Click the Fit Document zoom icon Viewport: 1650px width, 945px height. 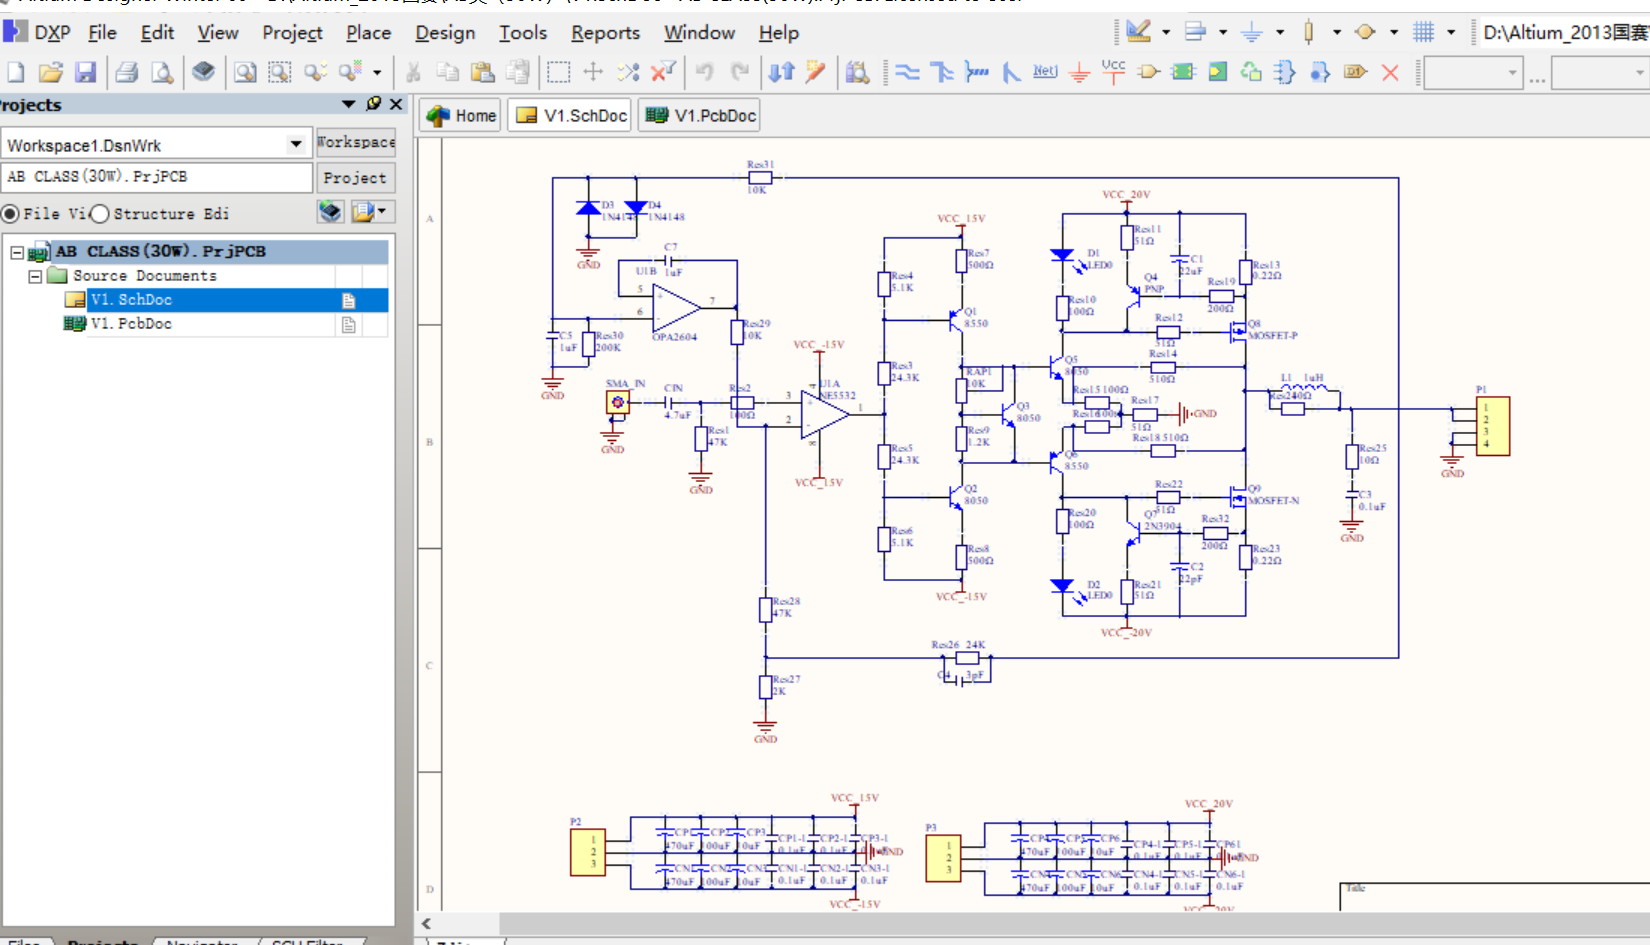(x=245, y=72)
